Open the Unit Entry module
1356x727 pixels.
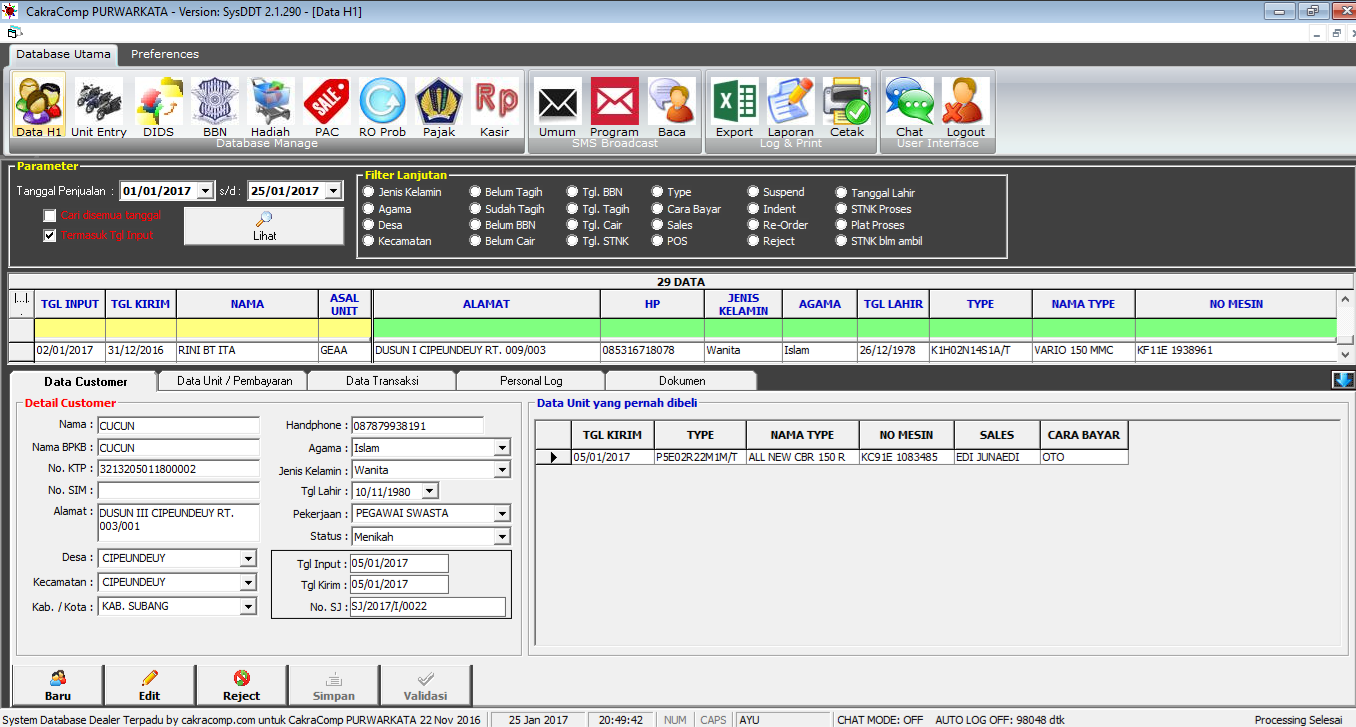click(98, 108)
